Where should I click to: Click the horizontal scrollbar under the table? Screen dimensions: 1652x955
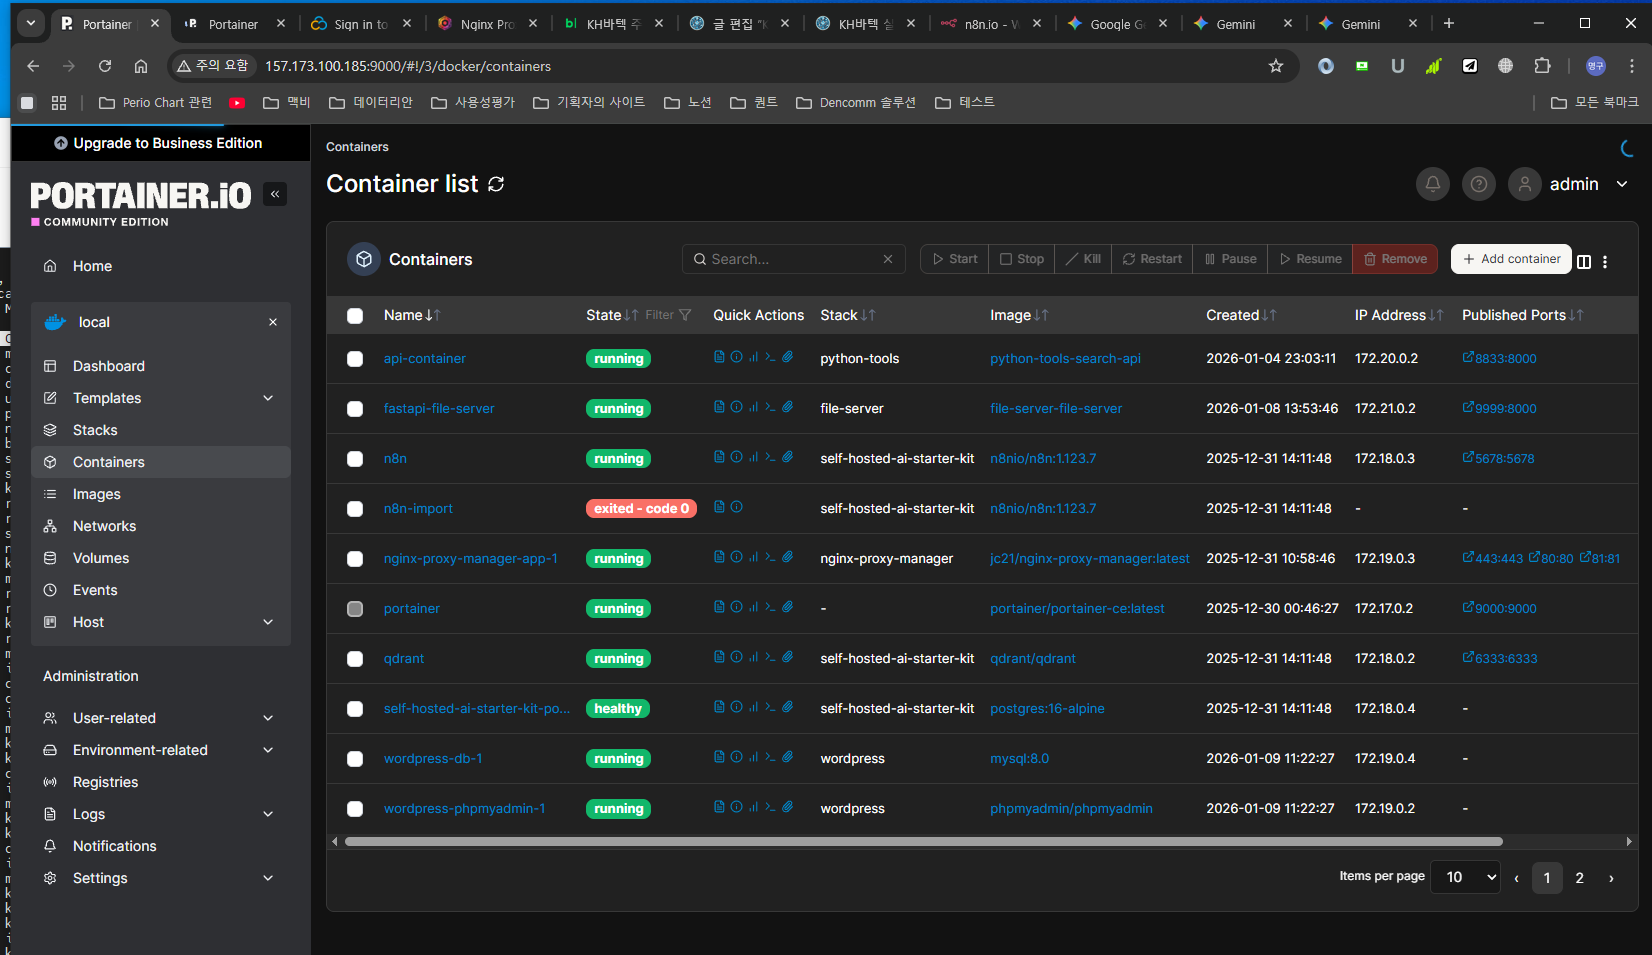tap(923, 842)
